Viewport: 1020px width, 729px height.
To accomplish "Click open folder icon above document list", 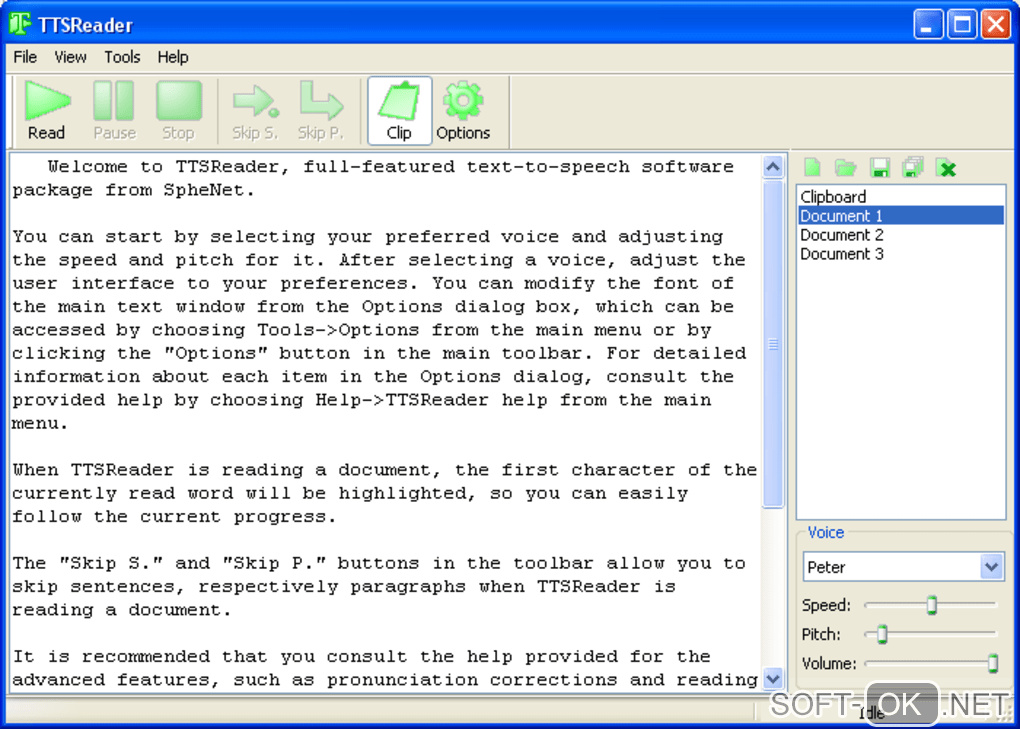I will click(x=845, y=168).
